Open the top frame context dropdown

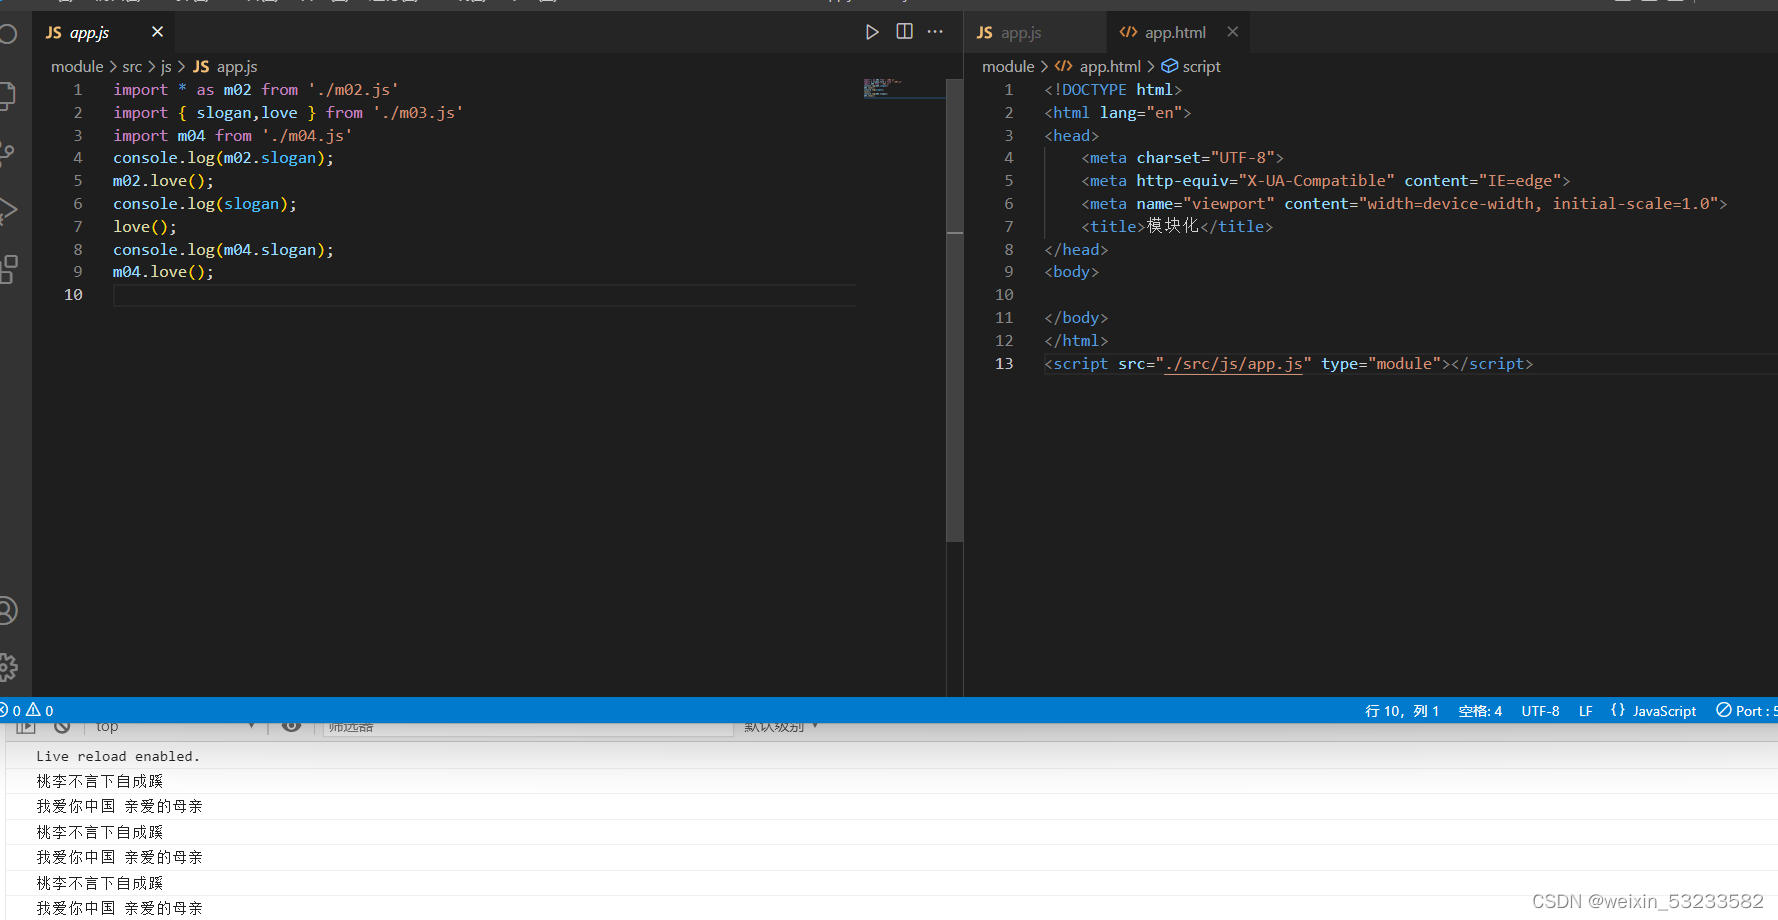(175, 726)
